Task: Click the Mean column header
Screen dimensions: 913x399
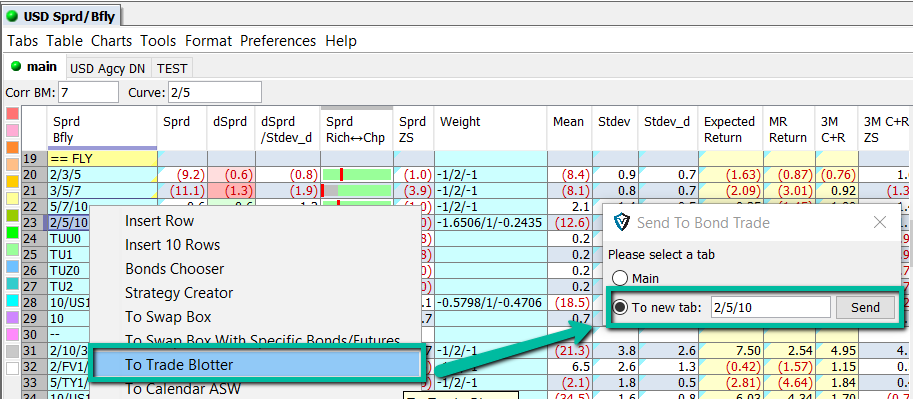Action: pos(569,129)
